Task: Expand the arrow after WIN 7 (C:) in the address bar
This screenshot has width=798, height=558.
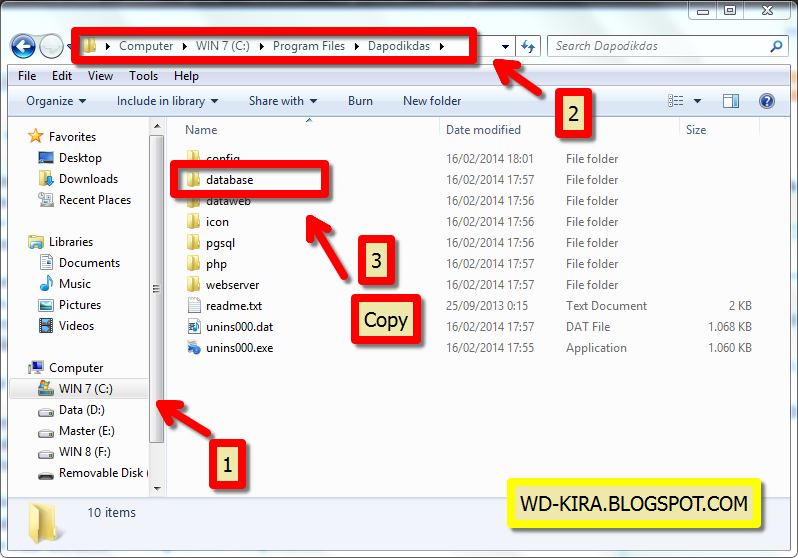Action: 262,46
